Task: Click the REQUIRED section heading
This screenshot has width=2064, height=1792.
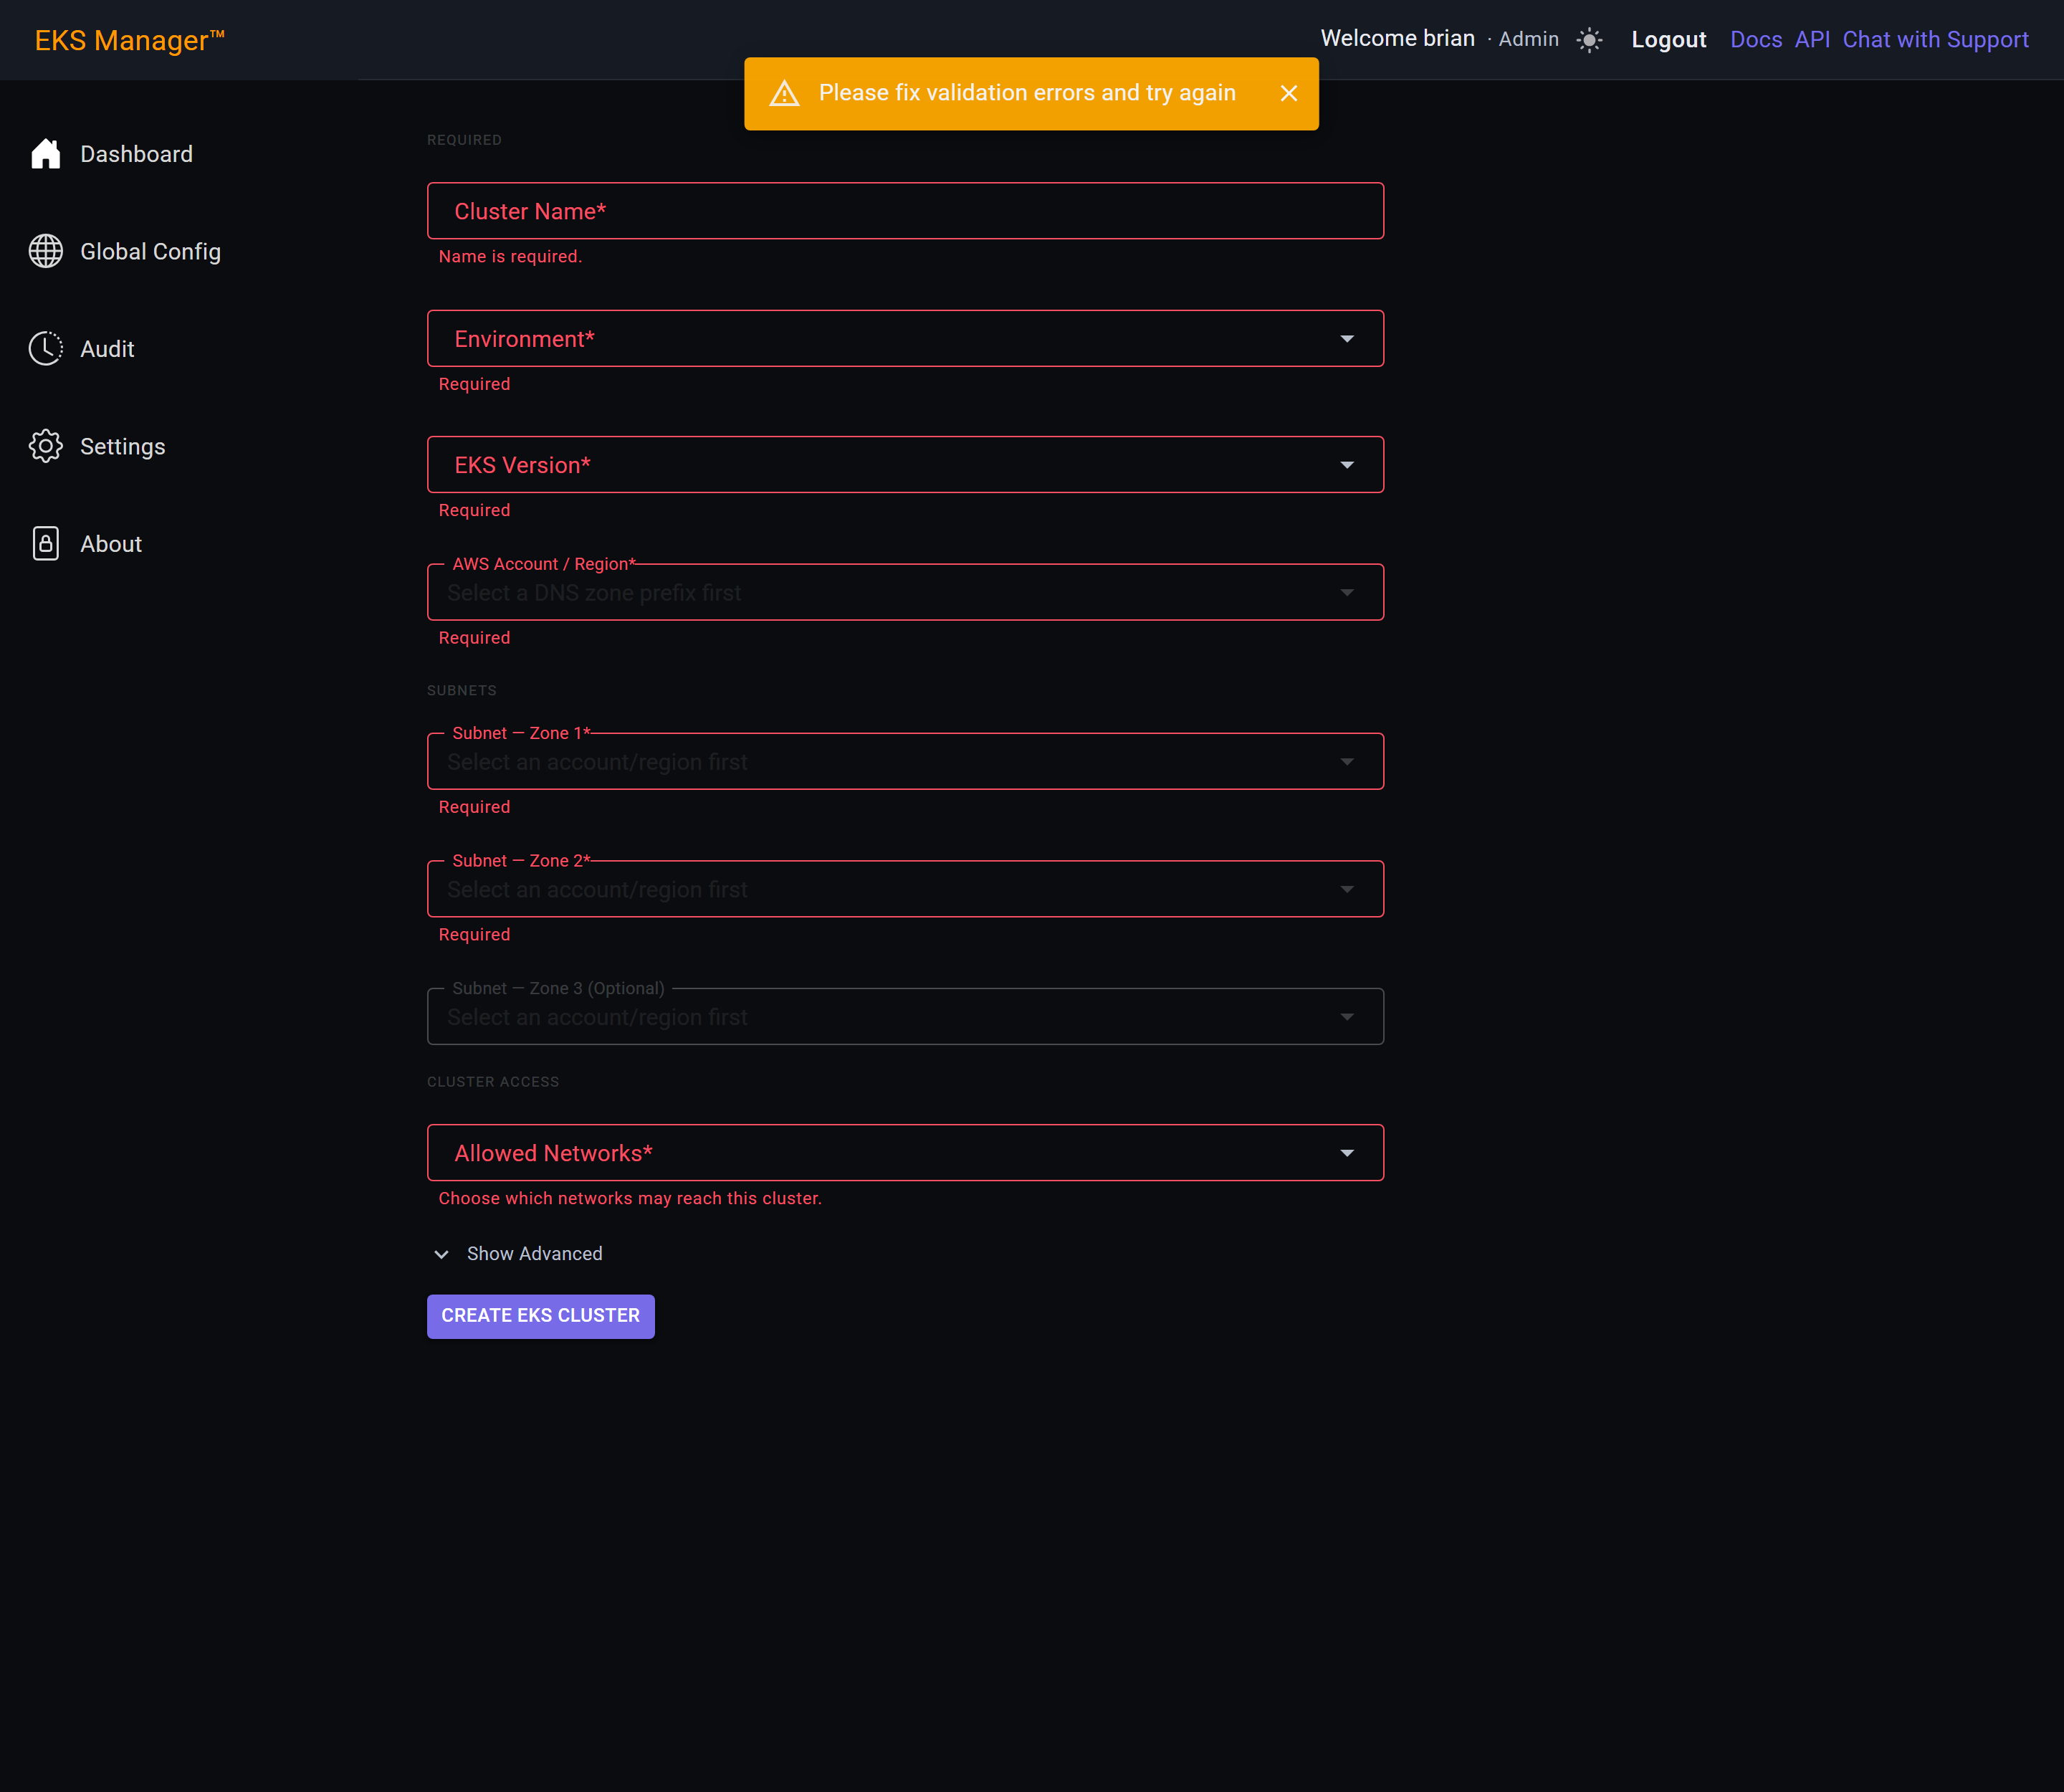Action: tap(464, 140)
